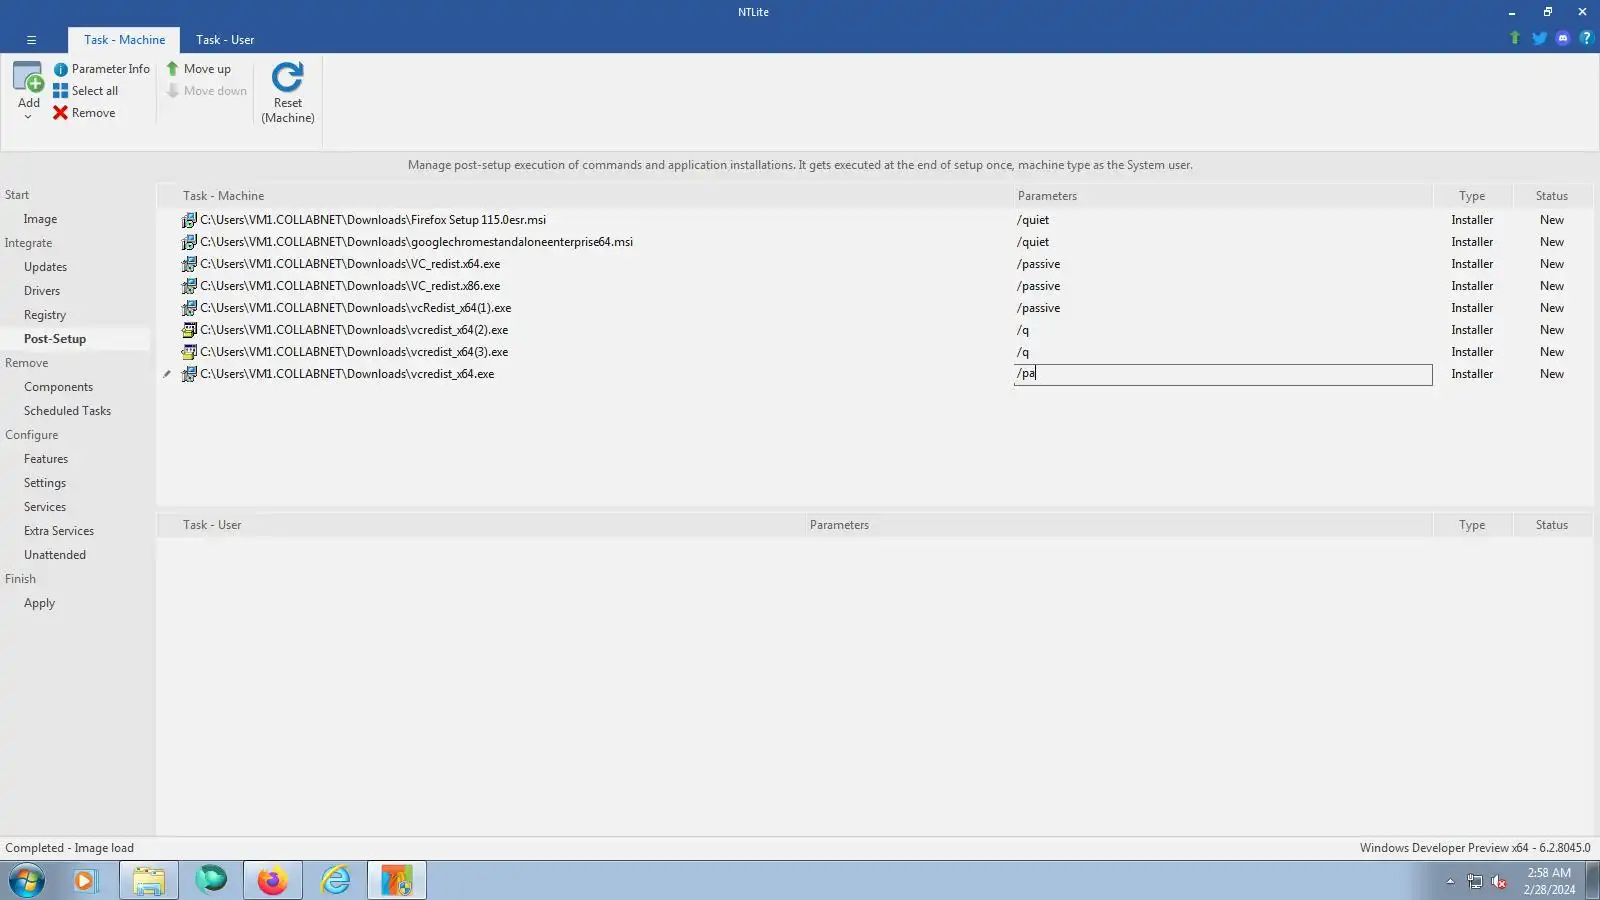The image size is (1600, 900).
Task: Click /passive parameter of VC_redist.x64.exe
Action: (1038, 264)
